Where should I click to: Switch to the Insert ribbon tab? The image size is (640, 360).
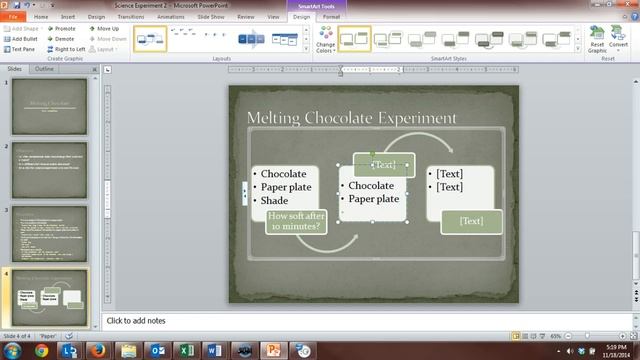pyautogui.click(x=68, y=17)
